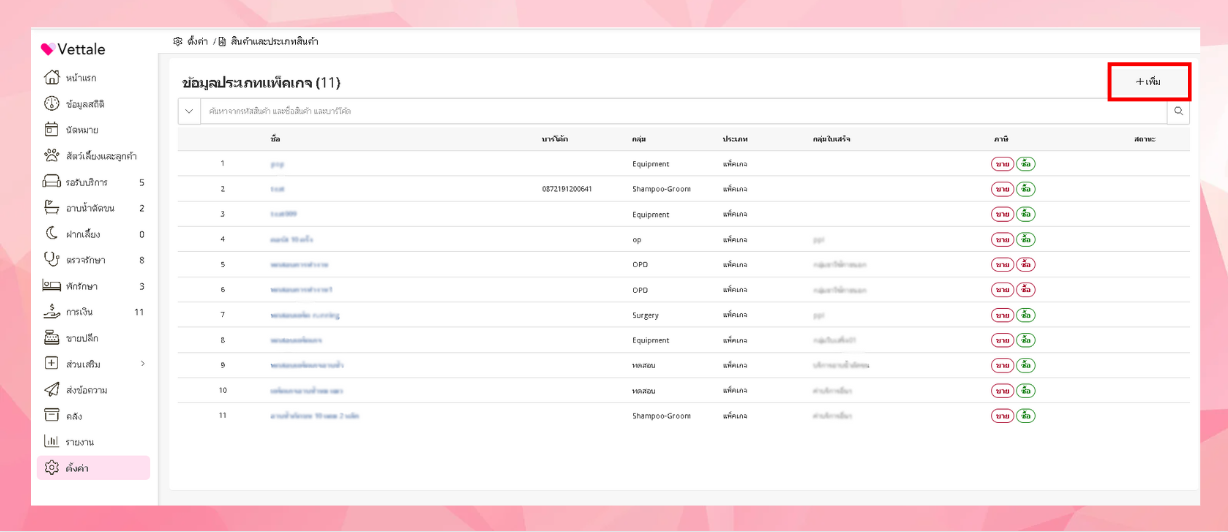This screenshot has height=532, width=1228.
Task: Open สัตว์เลี้ยงและลูกค้า paw icon
Action: (x=52, y=155)
